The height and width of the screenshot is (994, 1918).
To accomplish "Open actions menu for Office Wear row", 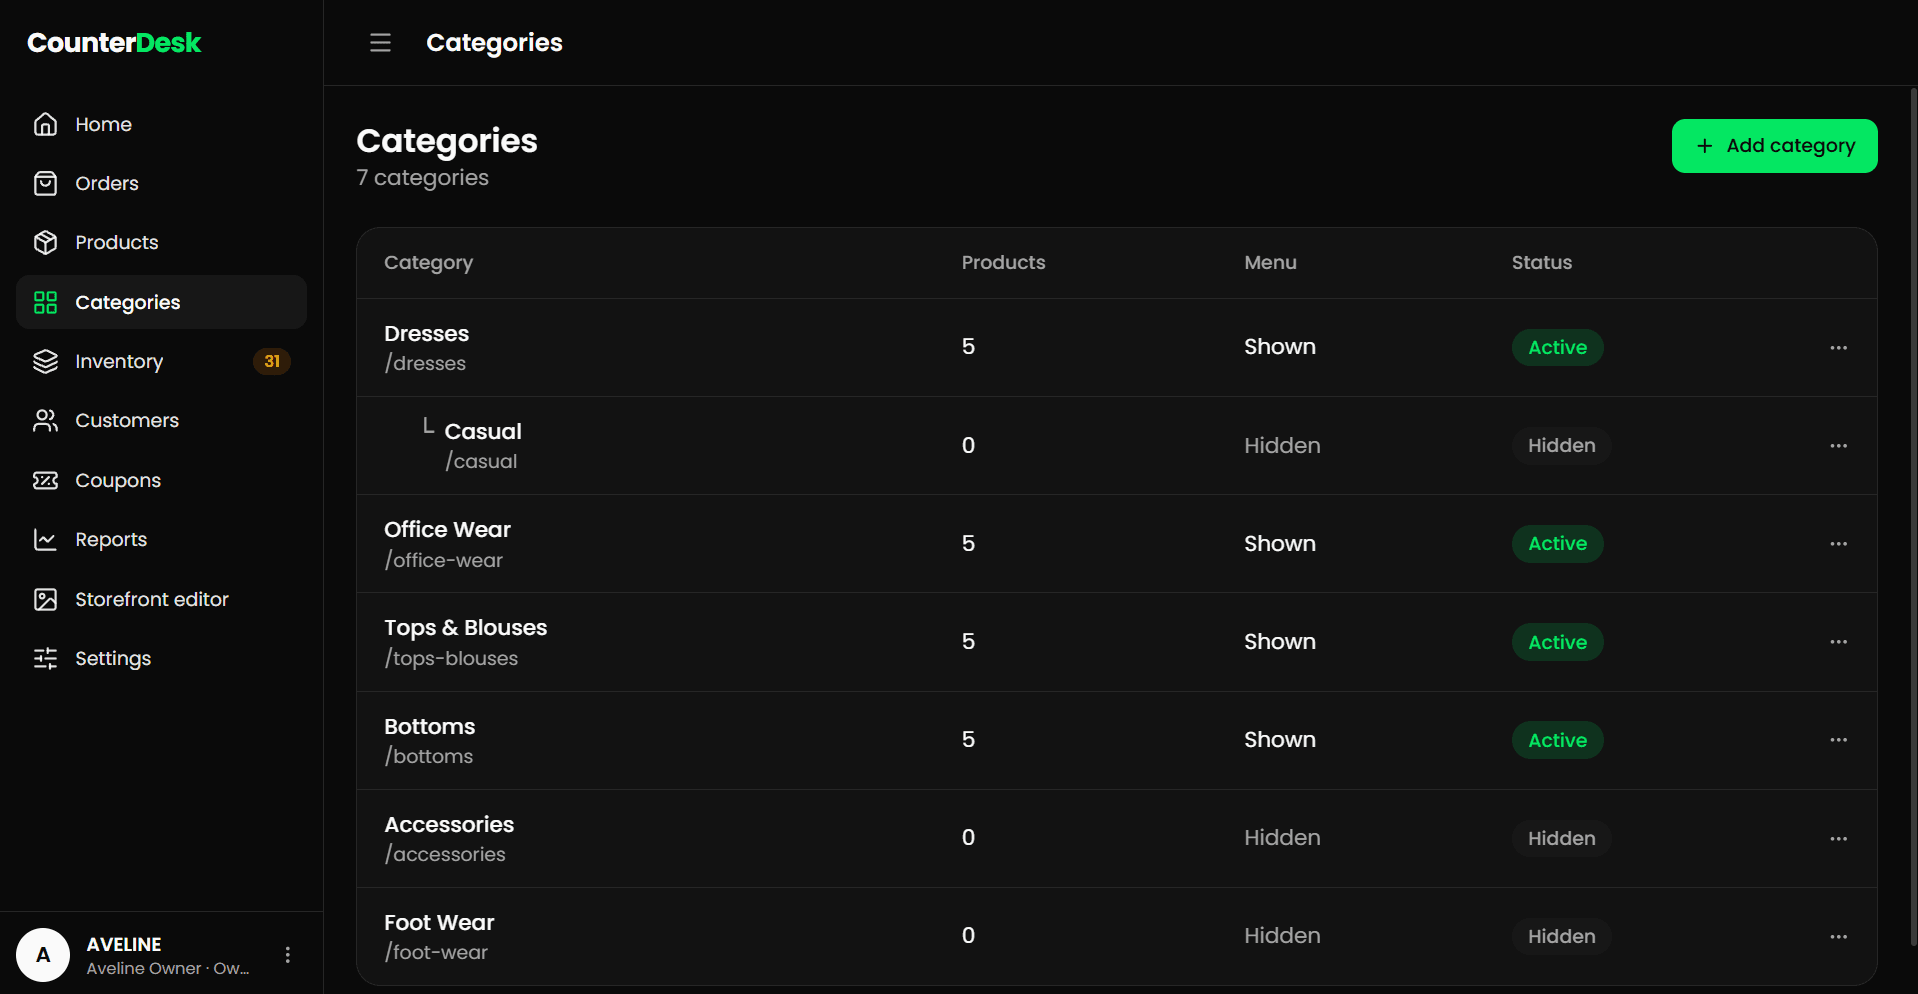I will [x=1838, y=543].
